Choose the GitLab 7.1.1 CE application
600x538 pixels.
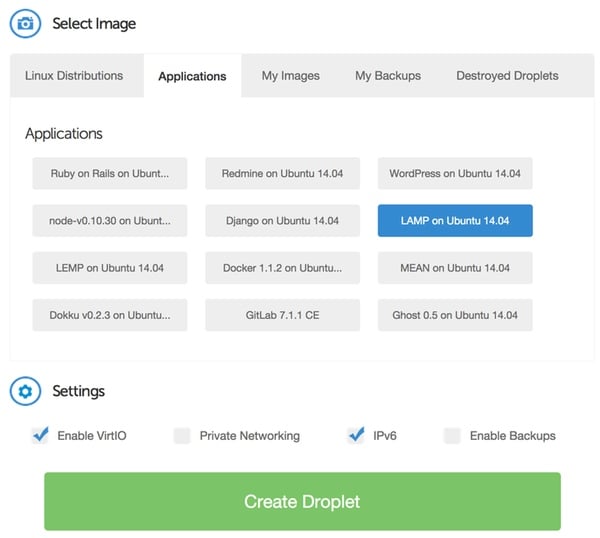click(x=282, y=315)
